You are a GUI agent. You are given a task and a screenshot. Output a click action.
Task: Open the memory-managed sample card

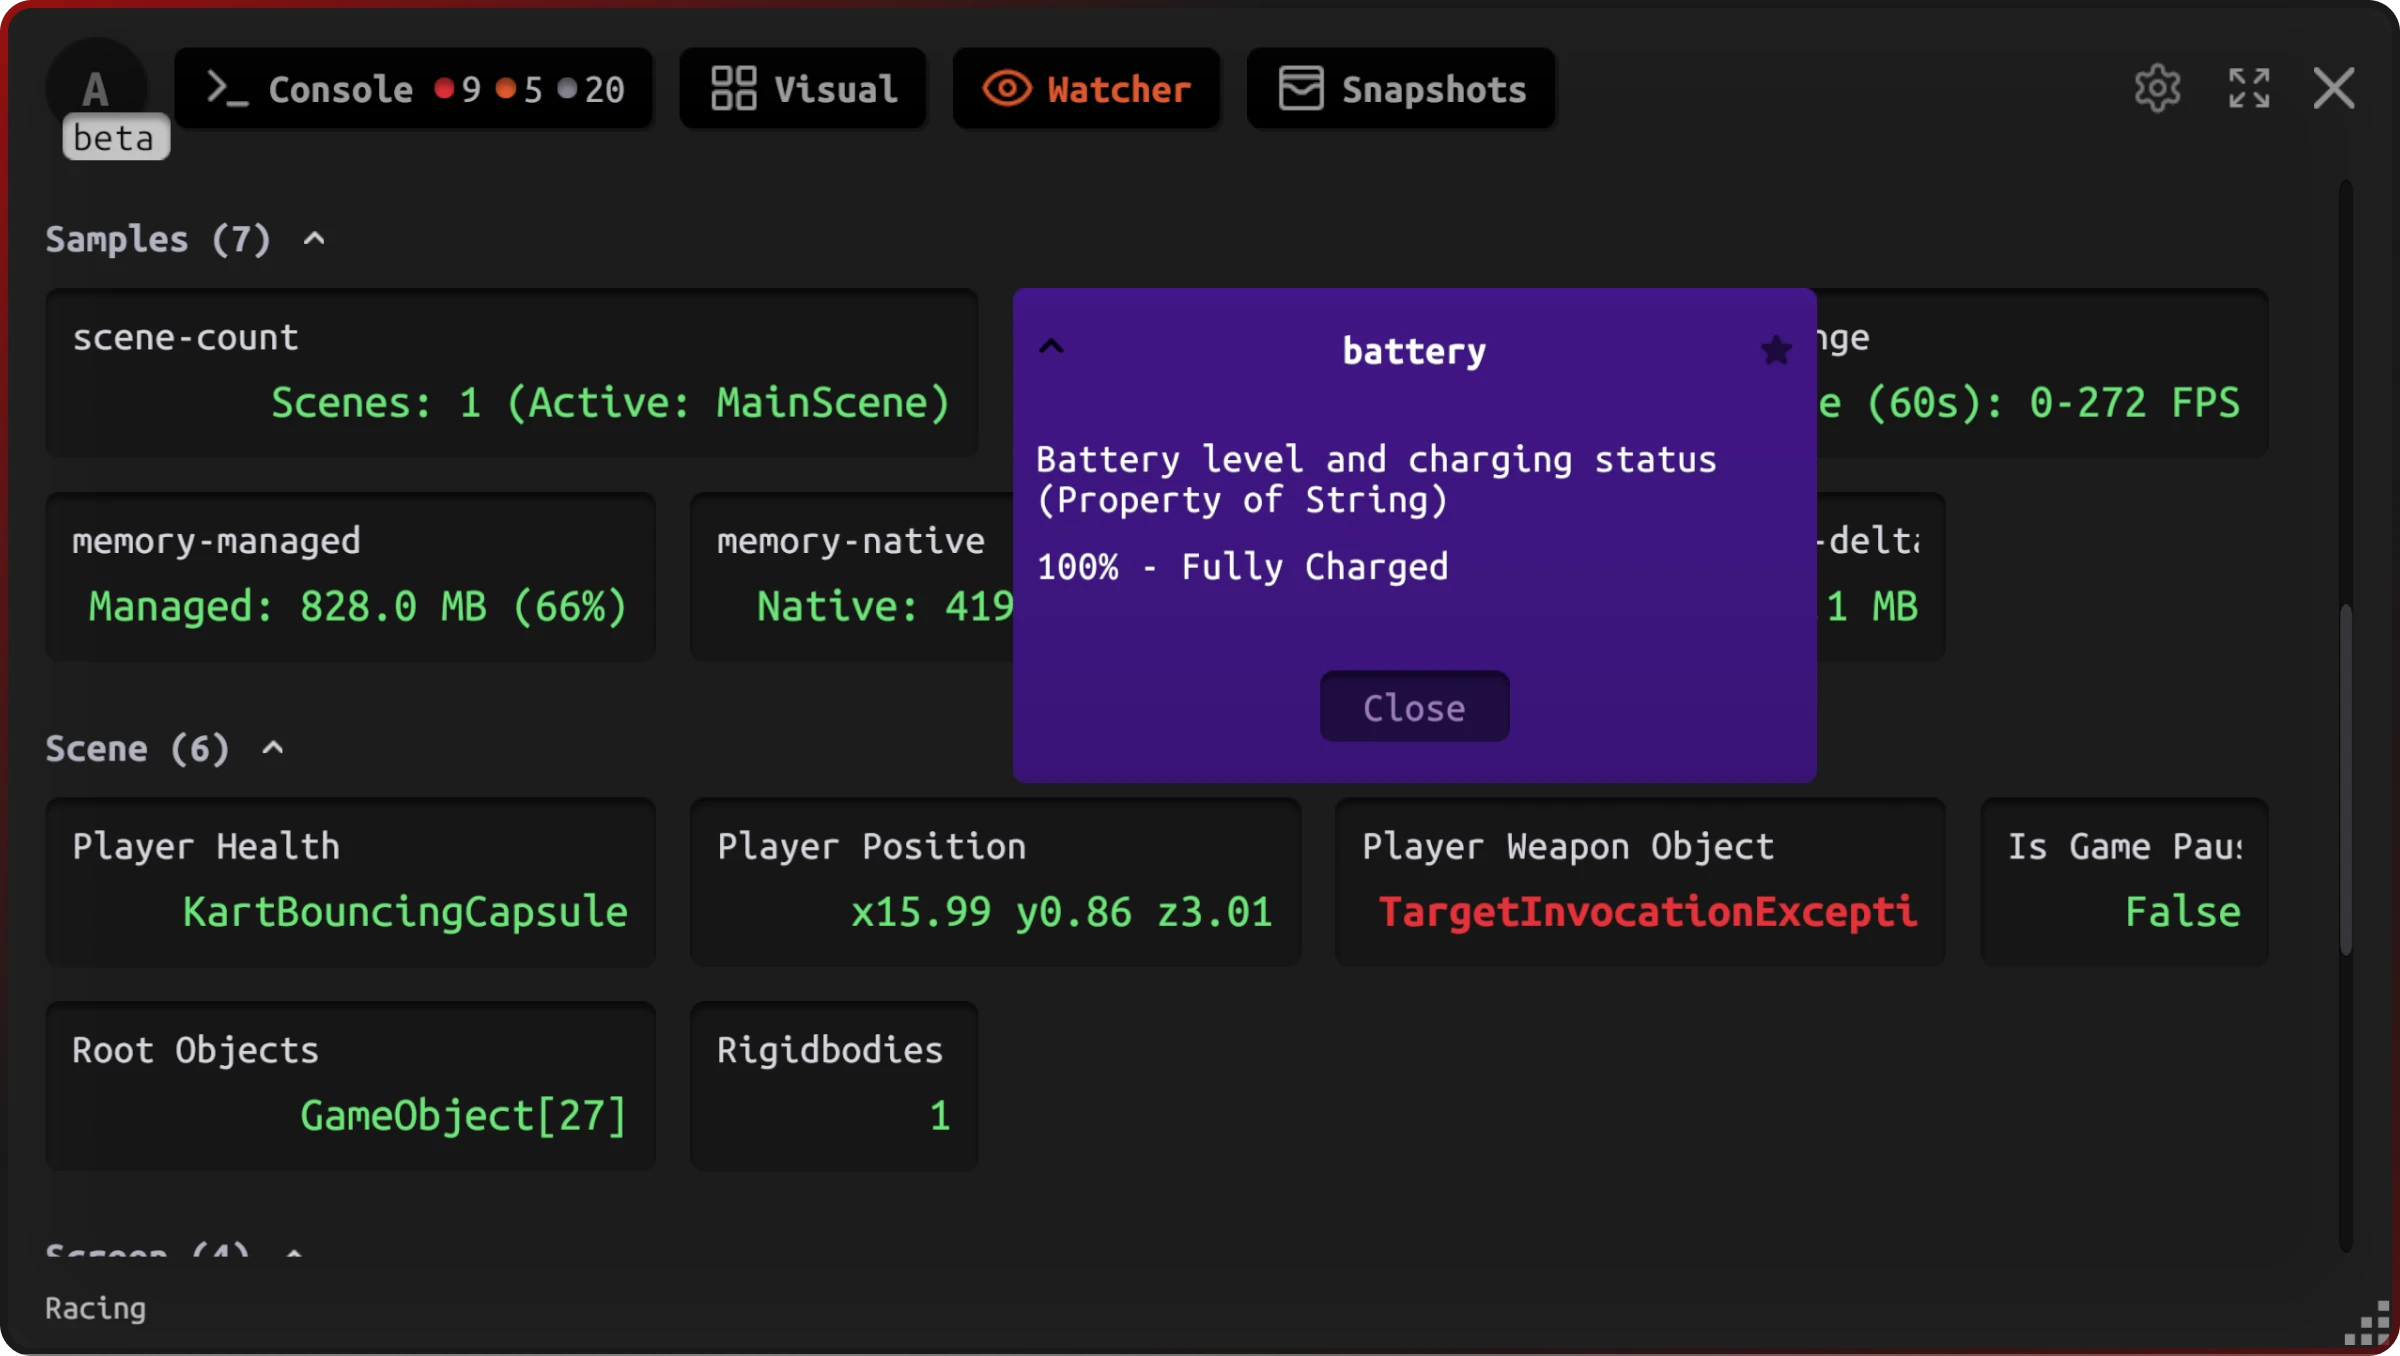coord(350,575)
